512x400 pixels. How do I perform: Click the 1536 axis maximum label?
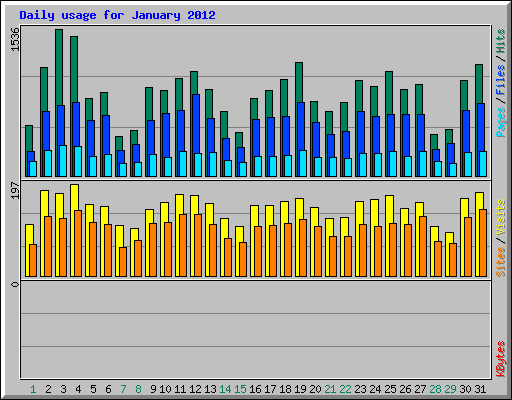[15, 40]
